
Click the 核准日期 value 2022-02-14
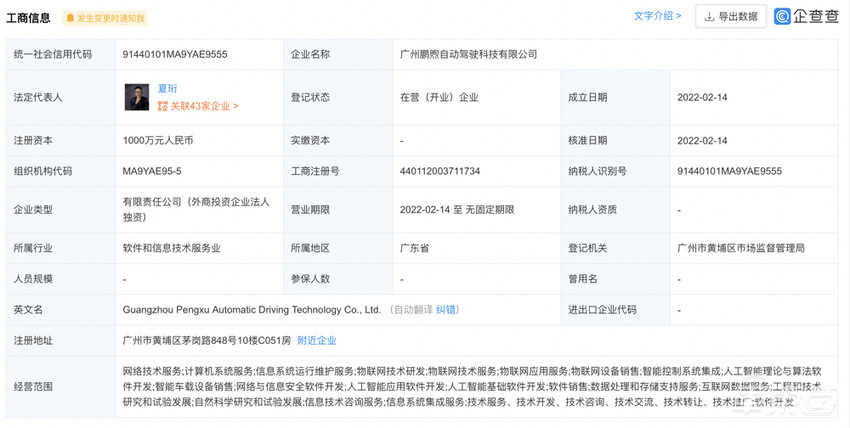pyautogui.click(x=702, y=141)
